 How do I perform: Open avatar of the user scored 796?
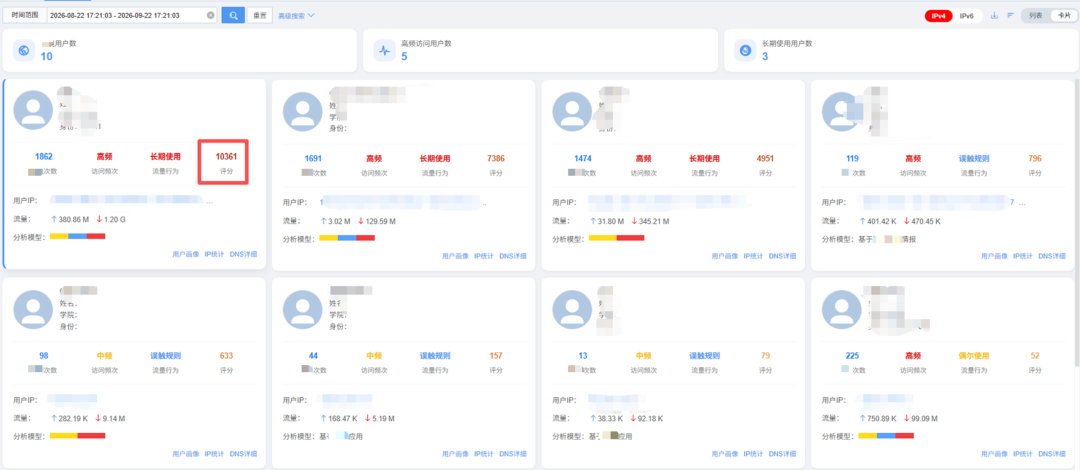tap(842, 112)
